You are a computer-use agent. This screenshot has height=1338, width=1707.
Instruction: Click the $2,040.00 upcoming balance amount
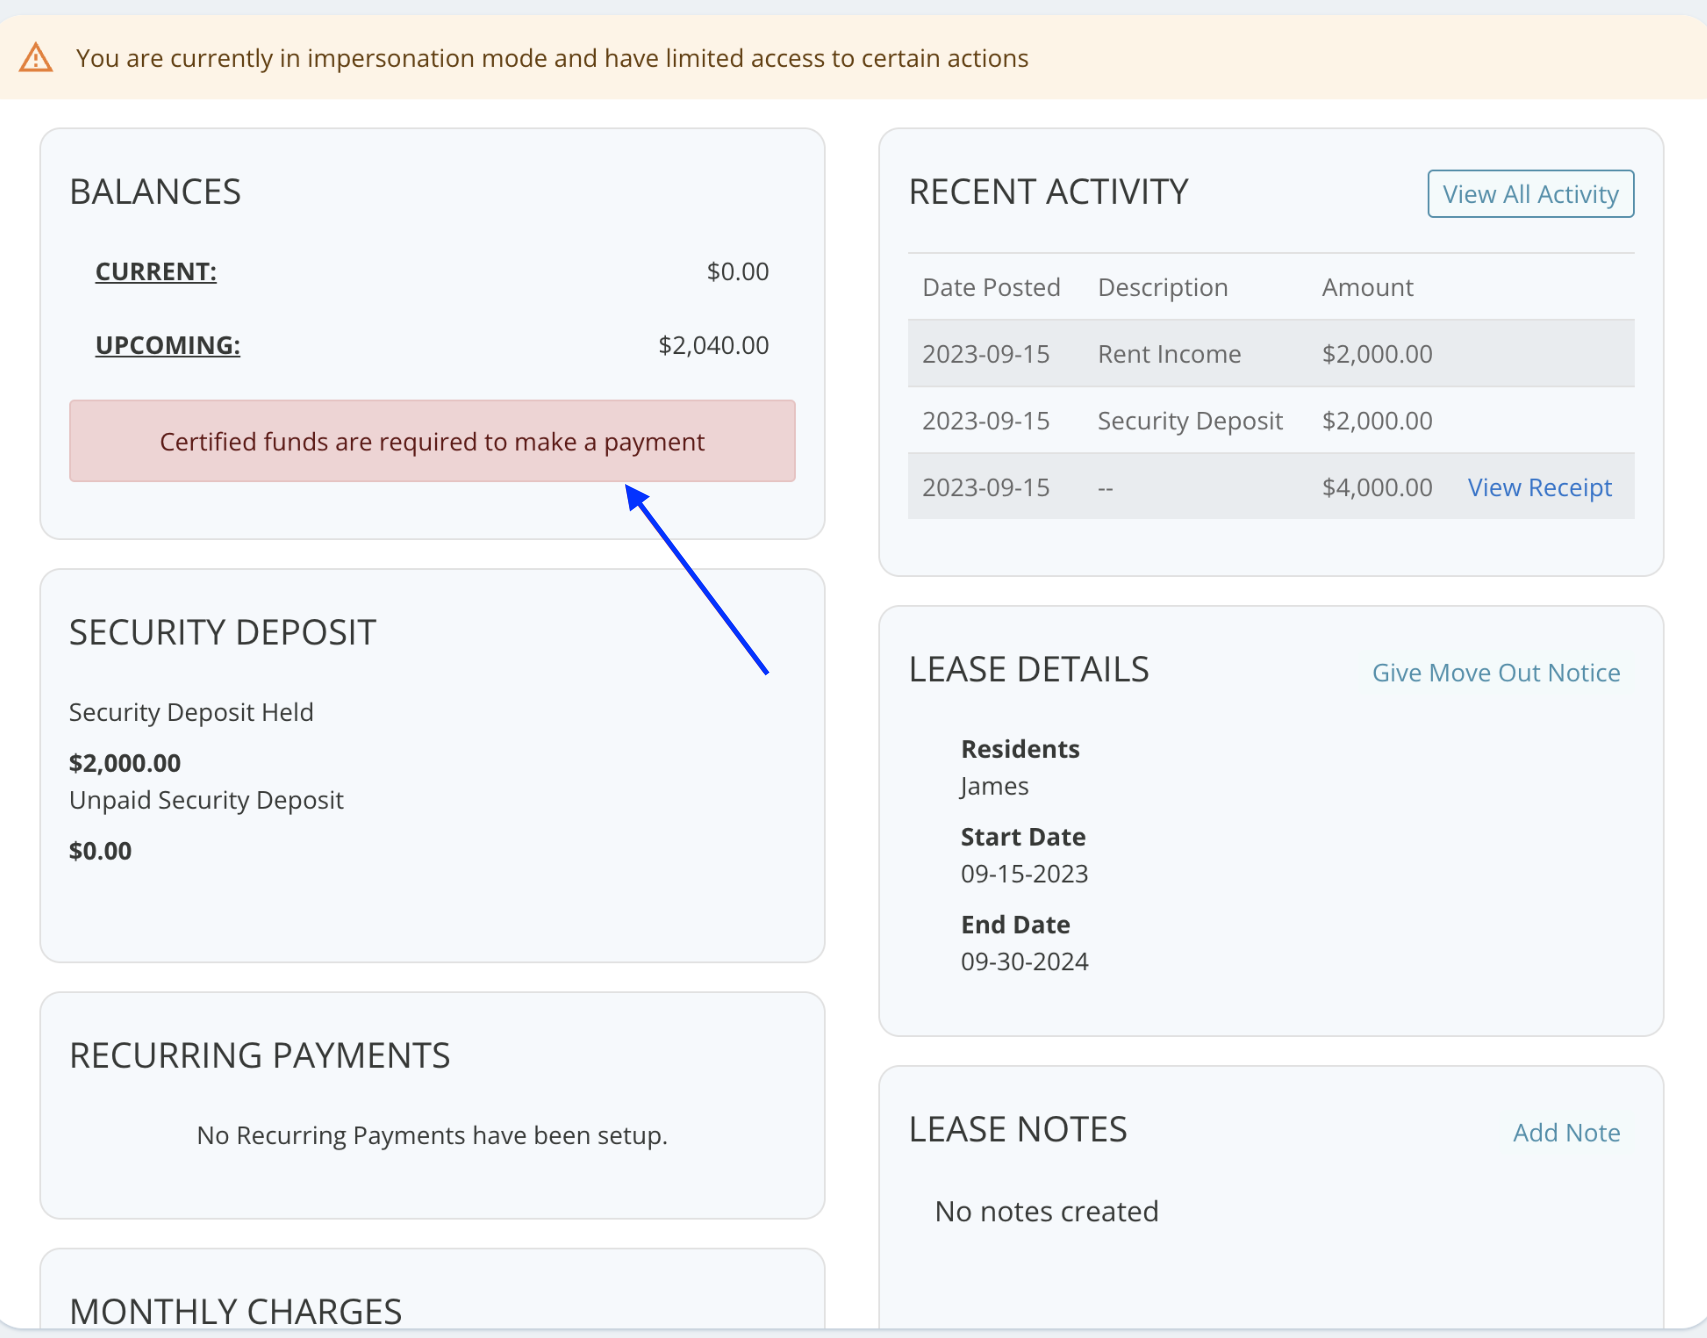click(x=713, y=346)
